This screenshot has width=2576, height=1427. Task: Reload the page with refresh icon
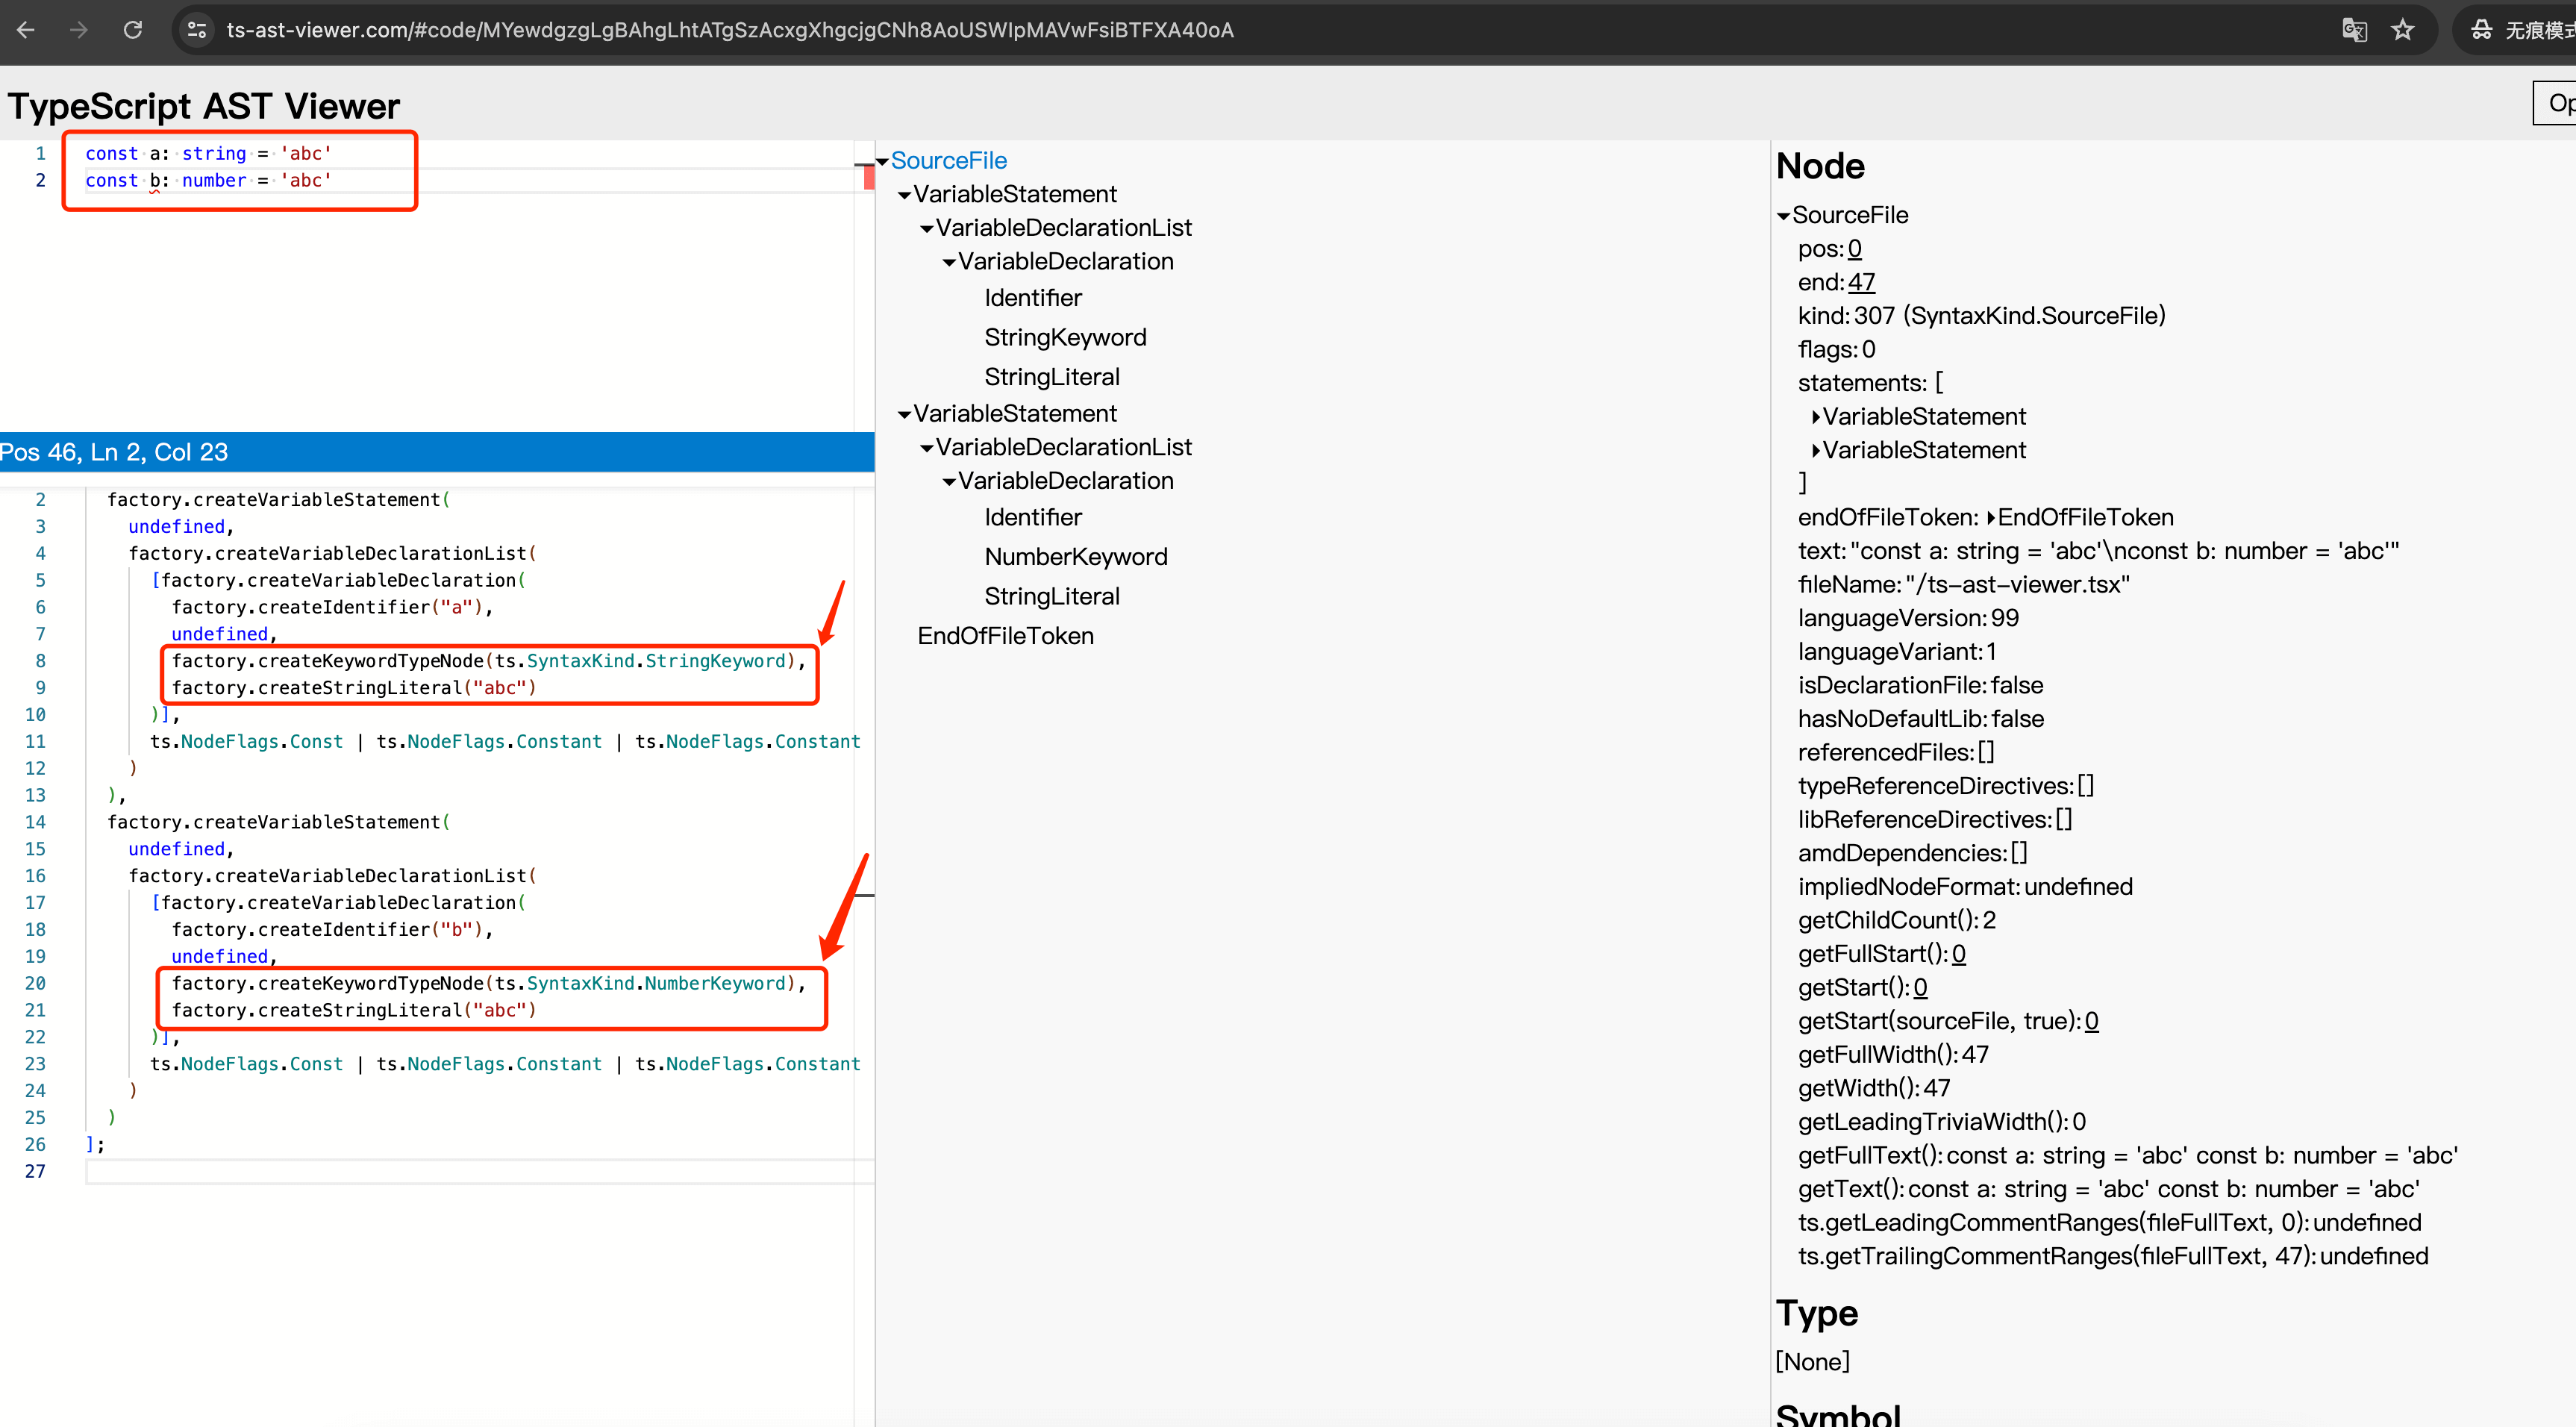point(132,30)
